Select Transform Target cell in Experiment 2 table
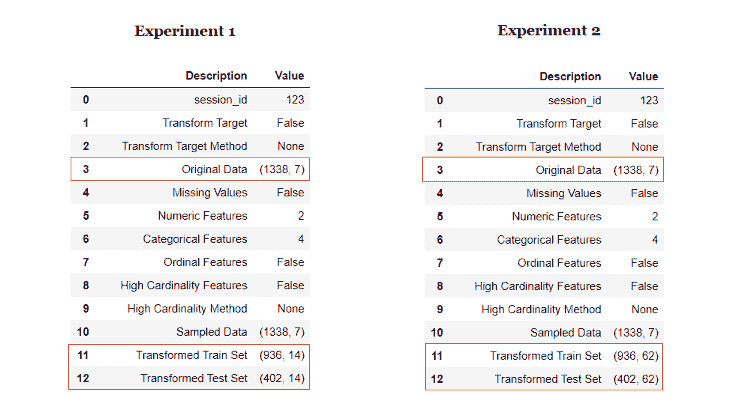Screen dimensions: 750x400 tap(558, 124)
